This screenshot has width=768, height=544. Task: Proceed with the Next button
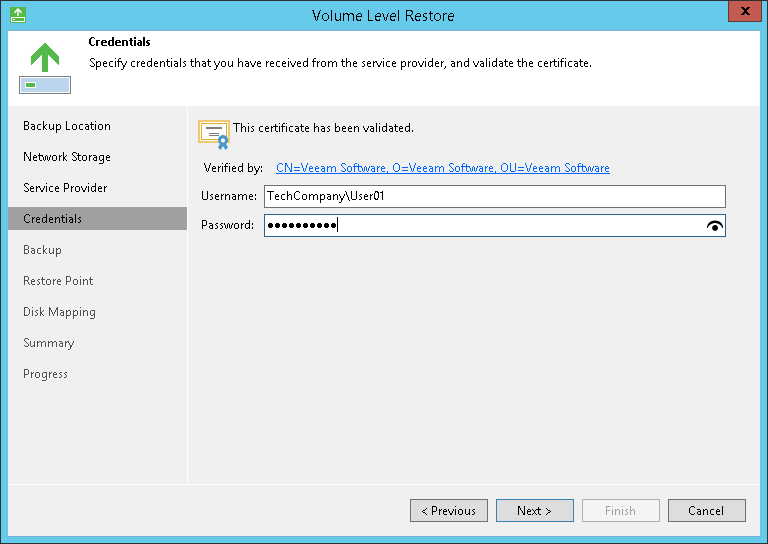click(x=534, y=511)
